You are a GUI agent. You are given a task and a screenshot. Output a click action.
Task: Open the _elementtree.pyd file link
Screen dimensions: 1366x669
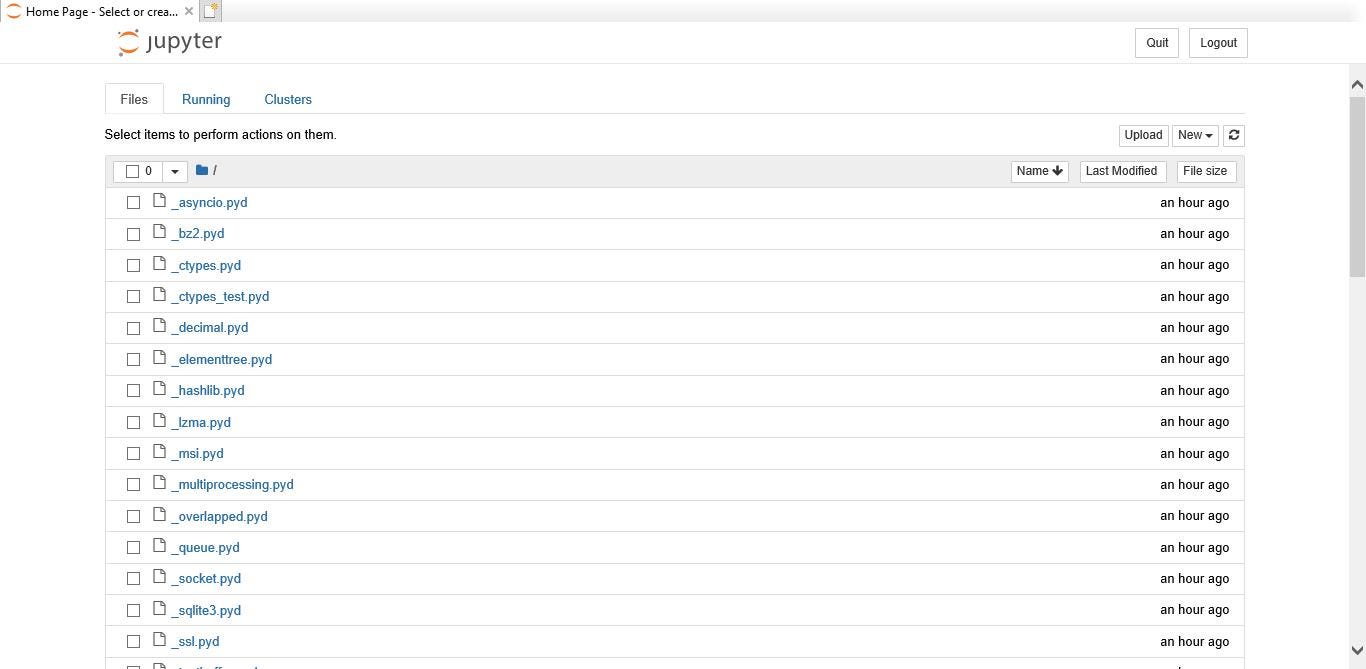[x=222, y=359]
